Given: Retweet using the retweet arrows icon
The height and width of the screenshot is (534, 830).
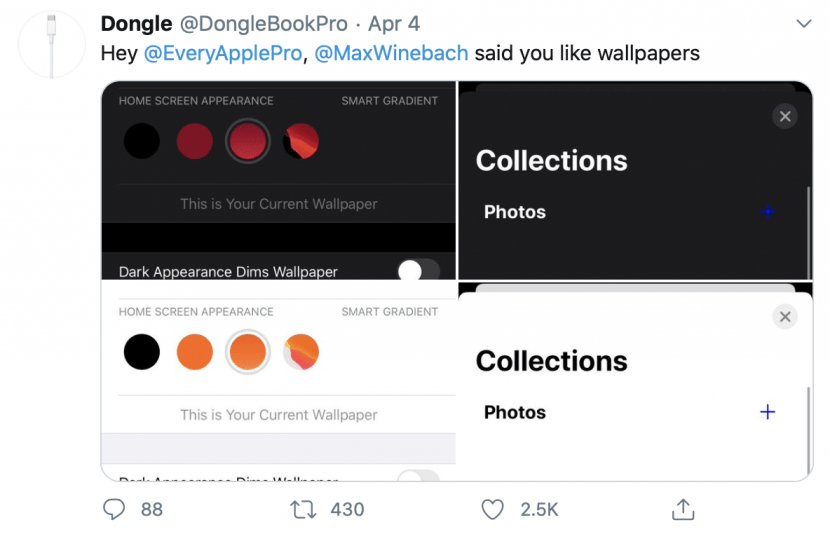Looking at the screenshot, I should click(303, 510).
